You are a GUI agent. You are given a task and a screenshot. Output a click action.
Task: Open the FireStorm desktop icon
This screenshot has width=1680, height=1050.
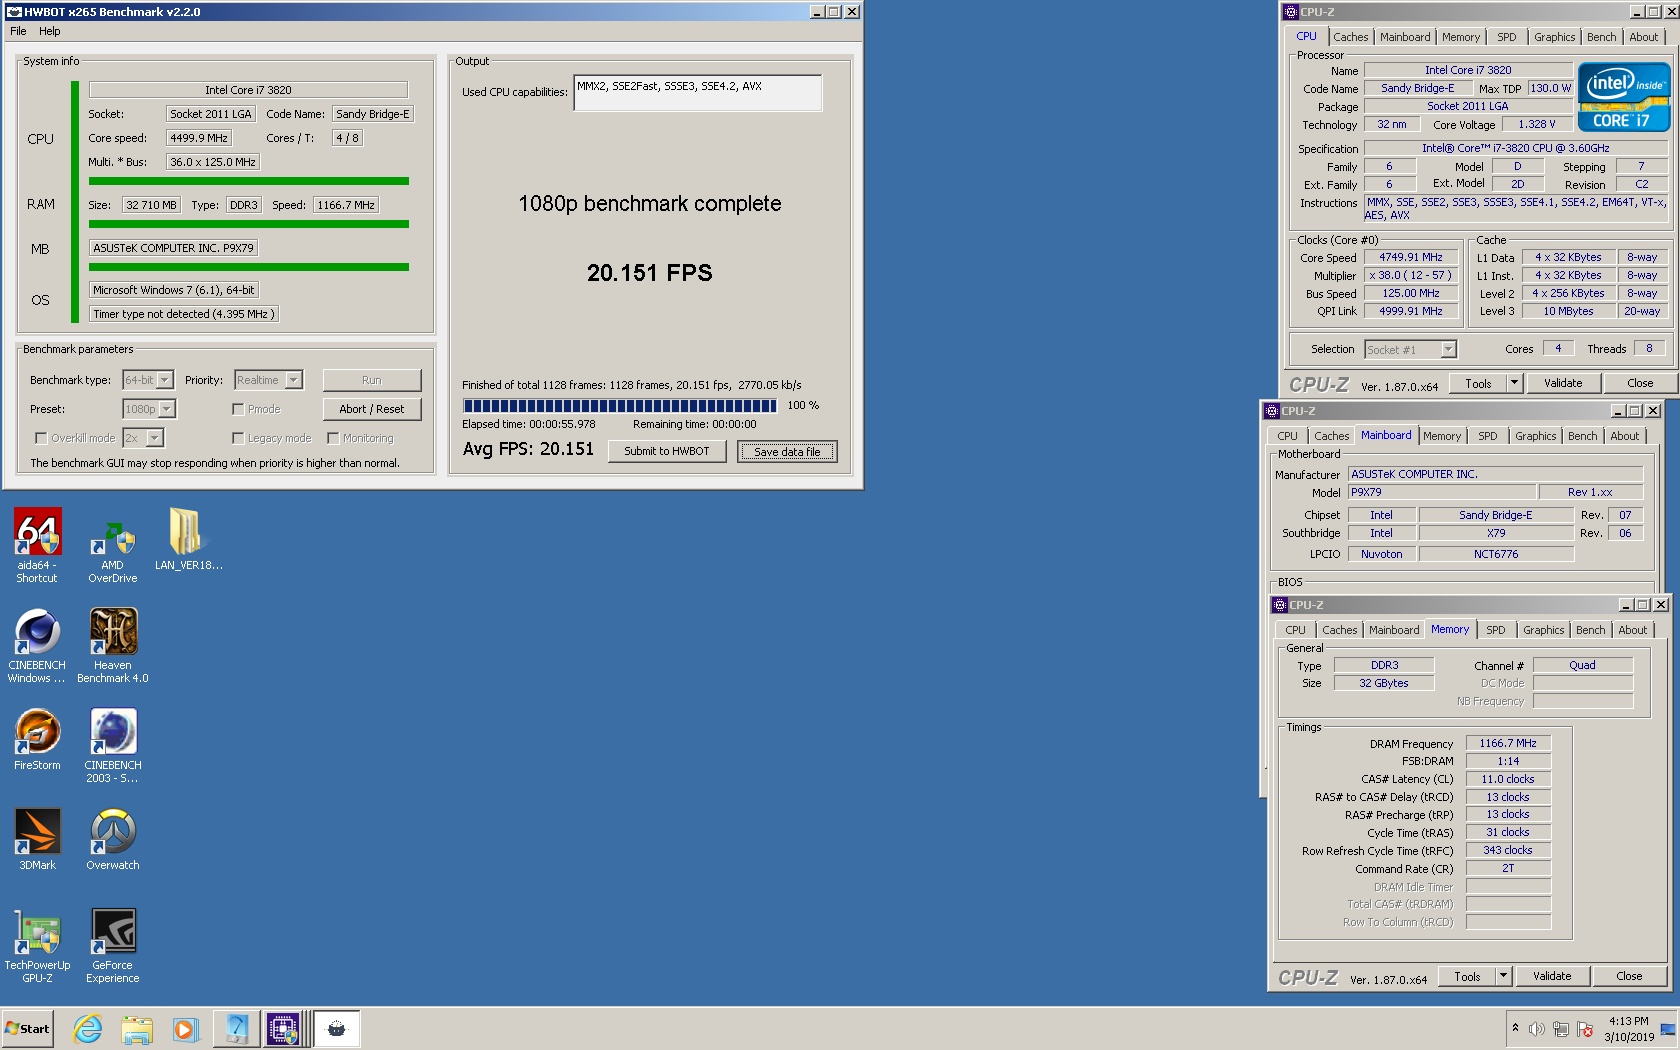pyautogui.click(x=37, y=739)
